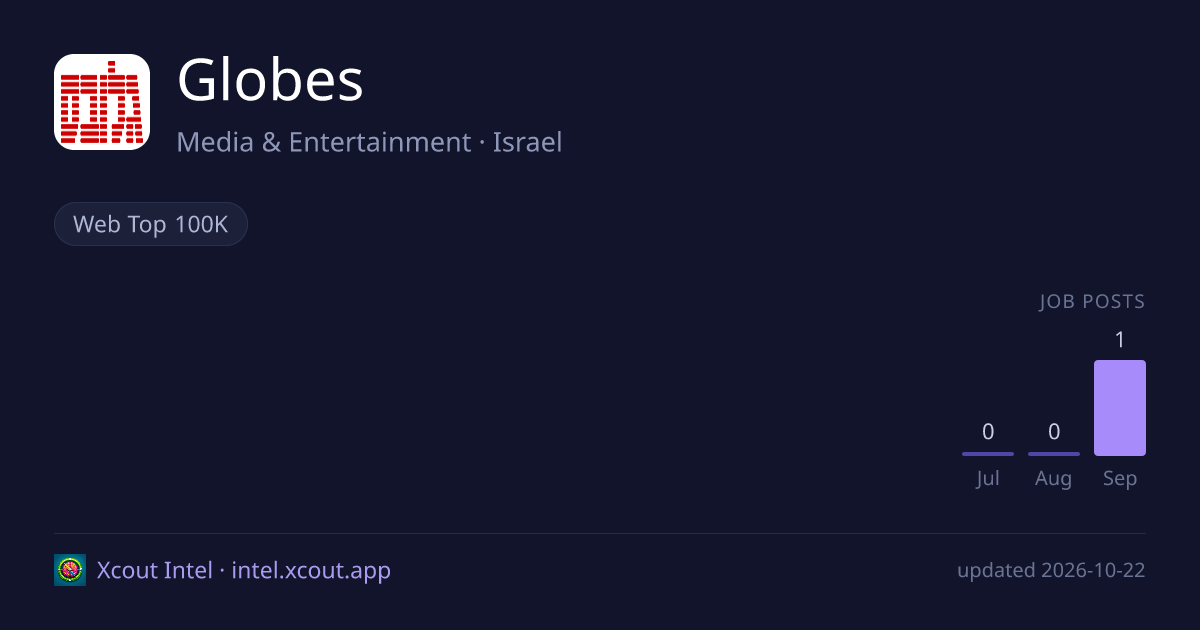Click the flat Jul bar marker
This screenshot has width=1200, height=630.
(988, 454)
